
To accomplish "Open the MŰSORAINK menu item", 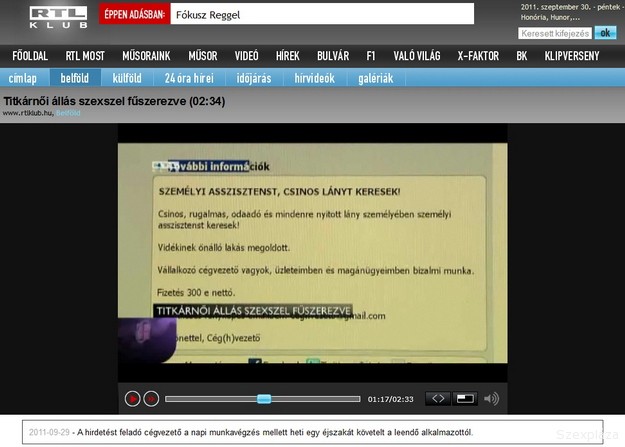I will pos(146,56).
